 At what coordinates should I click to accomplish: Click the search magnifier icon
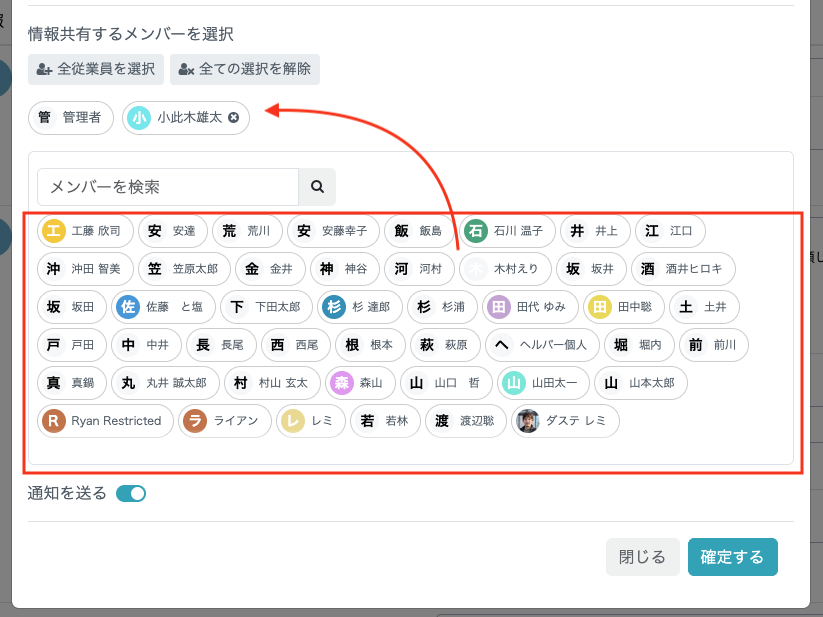click(317, 187)
